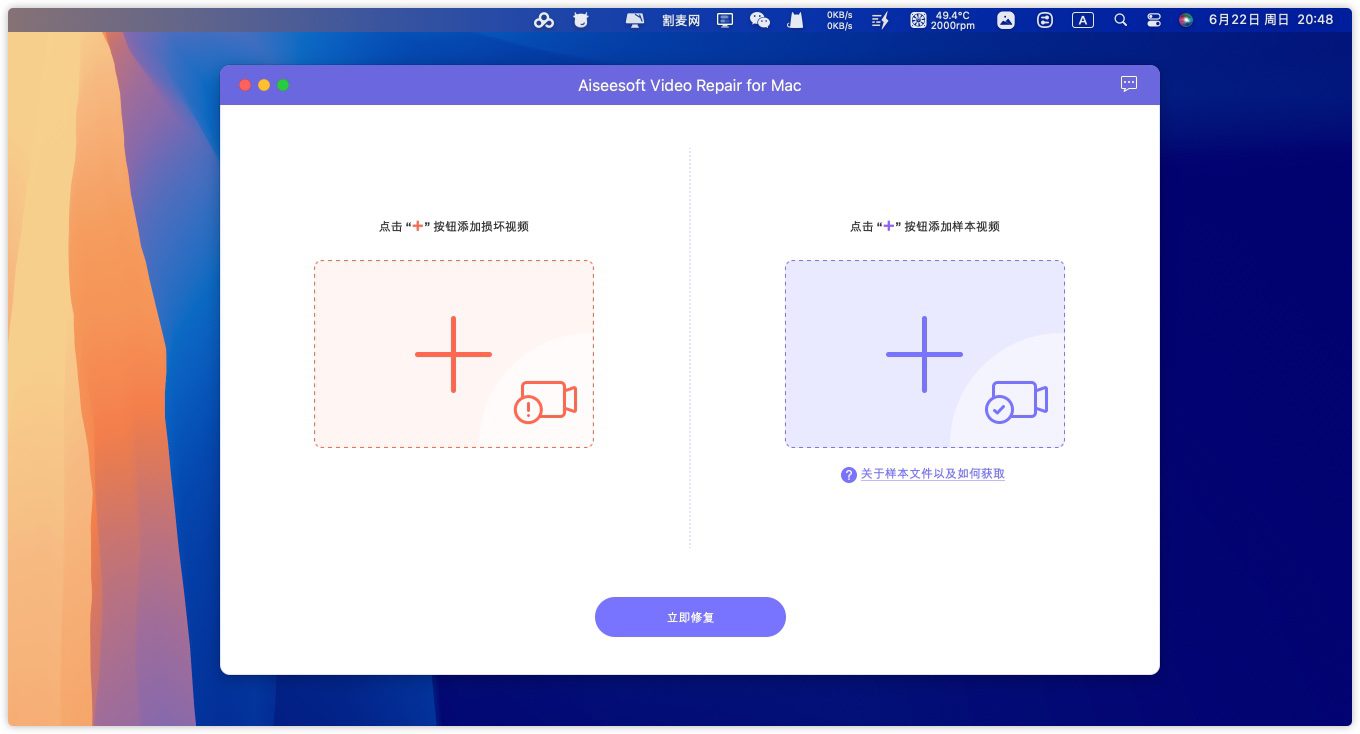
Task: Open the input source A indicator
Action: coord(1082,20)
